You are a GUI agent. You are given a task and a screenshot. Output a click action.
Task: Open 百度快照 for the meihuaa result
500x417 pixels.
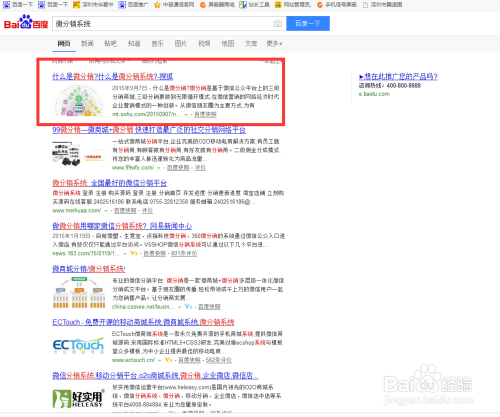(125, 211)
